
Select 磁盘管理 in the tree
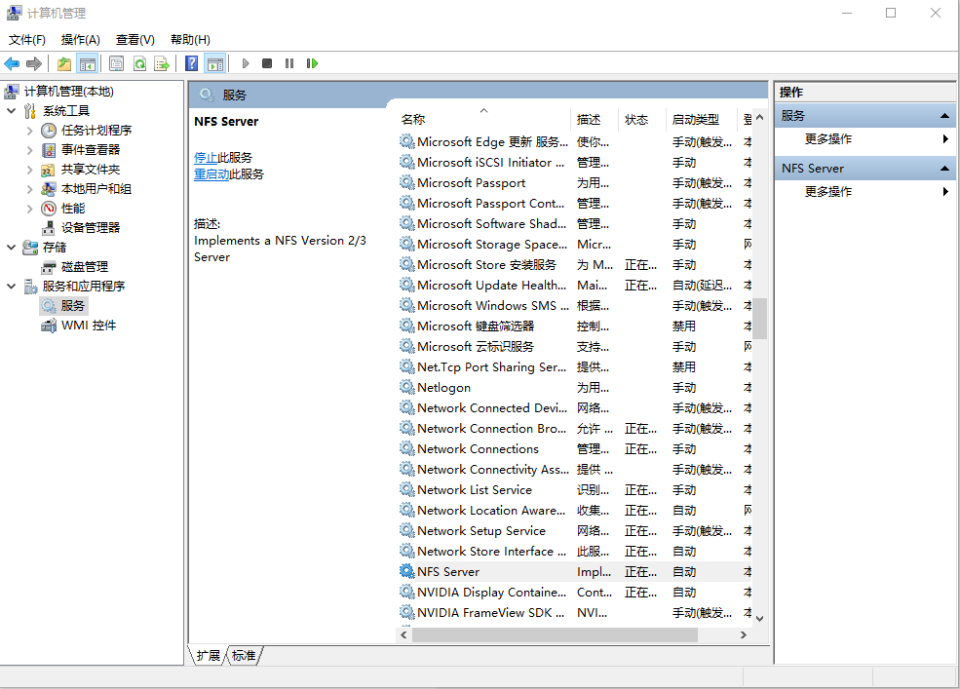point(84,267)
